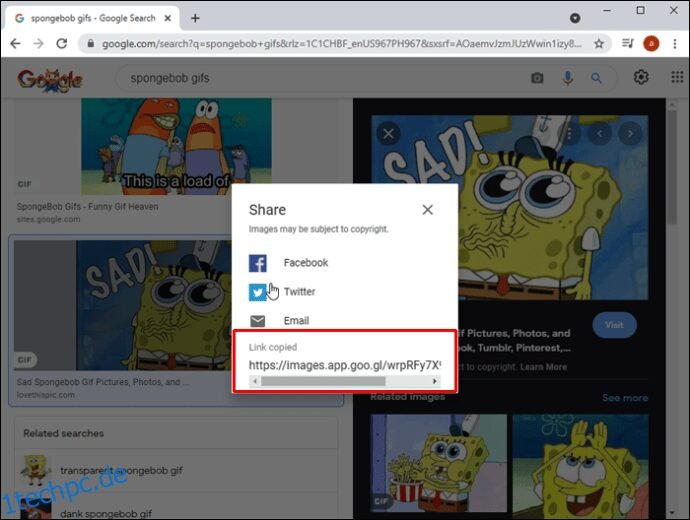Viewport: 690px width, 520px height.
Task: Search by image with camera icon
Action: [537, 78]
